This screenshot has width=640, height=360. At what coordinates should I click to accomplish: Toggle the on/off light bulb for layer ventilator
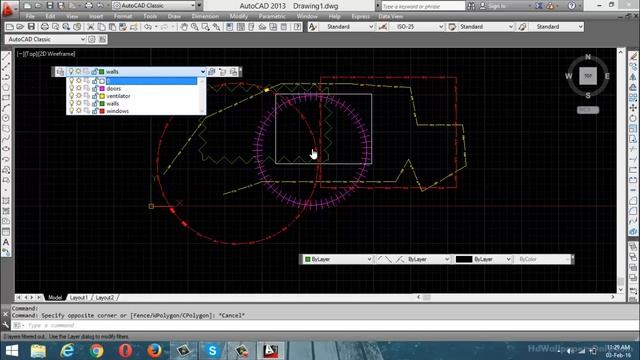point(71,96)
